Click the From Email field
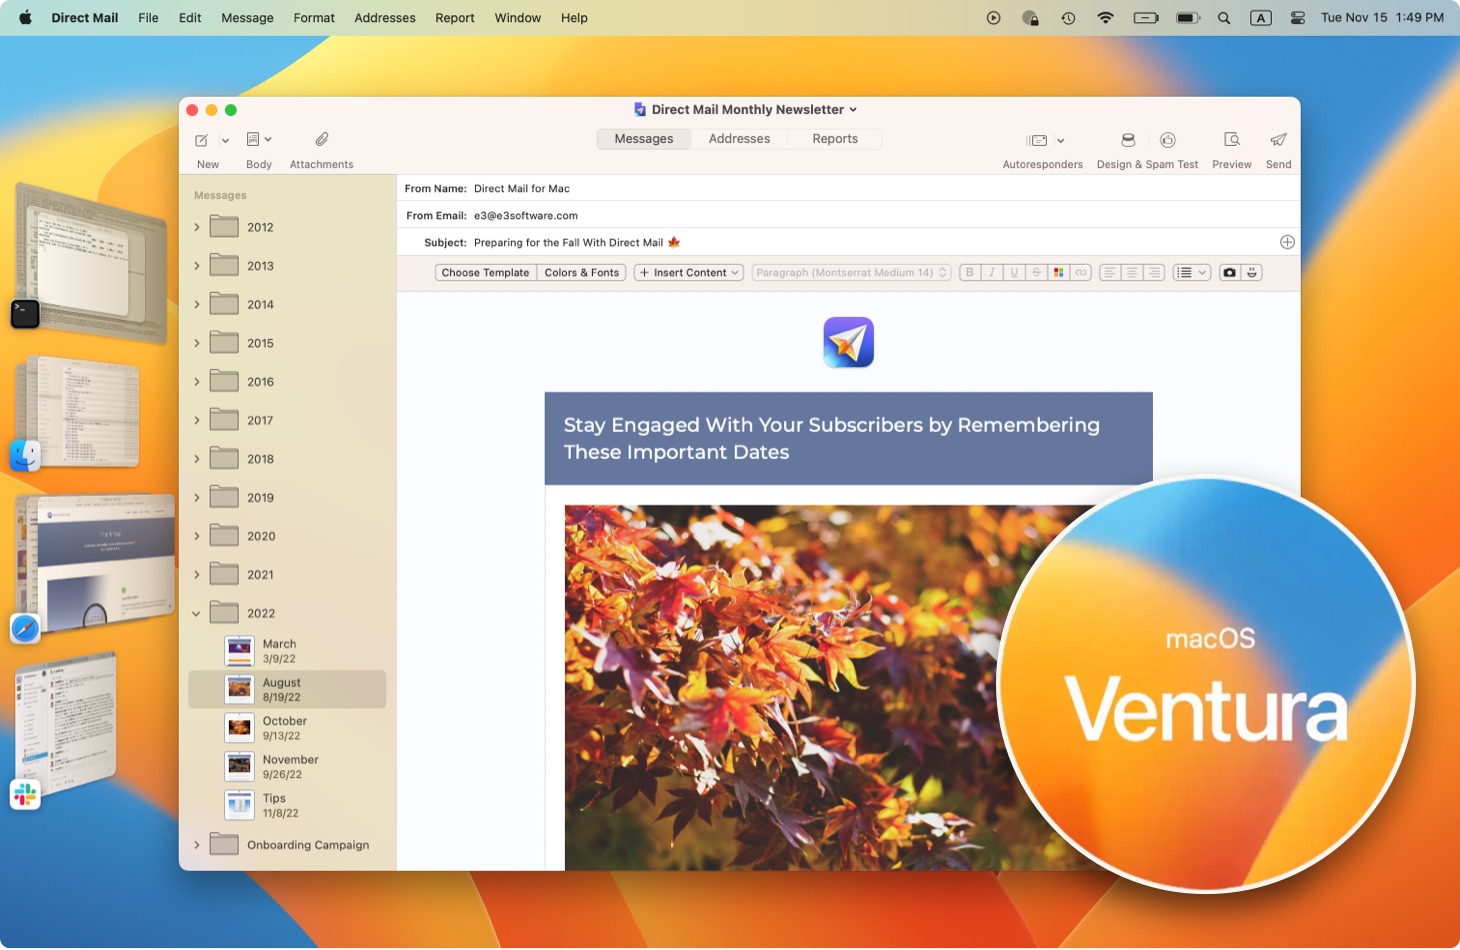Image resolution: width=1460 pixels, height=950 pixels. tap(848, 215)
